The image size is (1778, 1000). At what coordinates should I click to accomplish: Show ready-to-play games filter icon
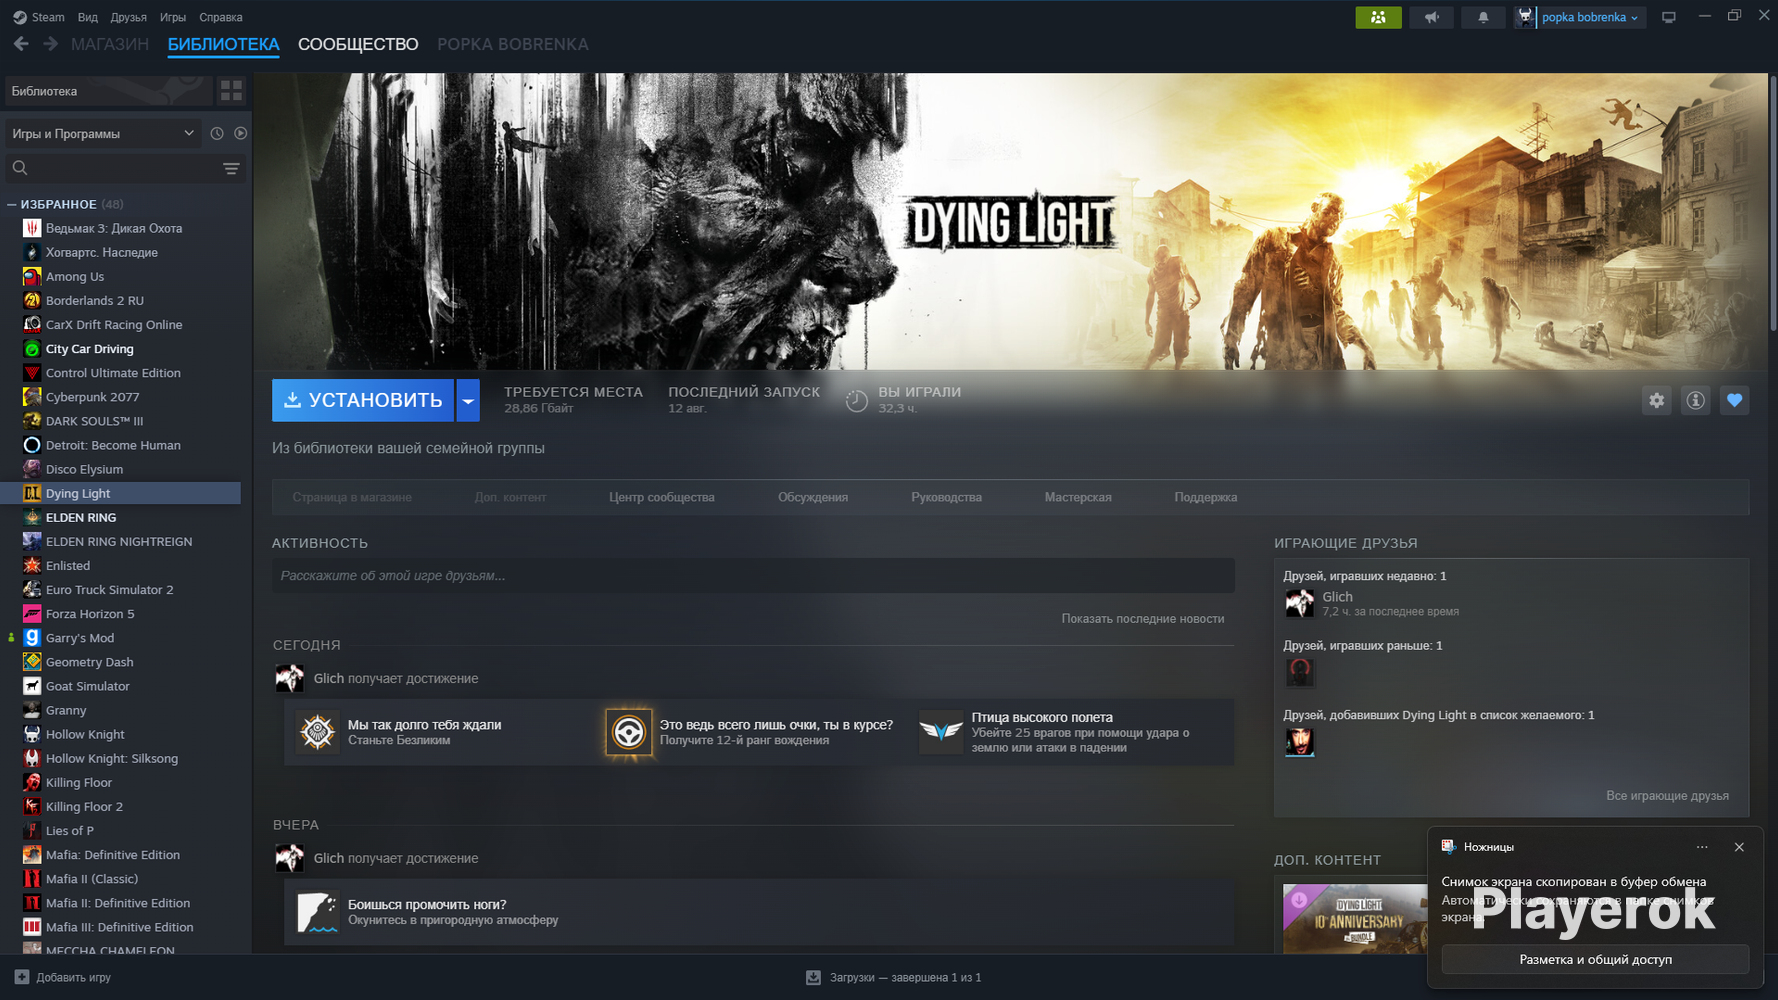tap(241, 133)
